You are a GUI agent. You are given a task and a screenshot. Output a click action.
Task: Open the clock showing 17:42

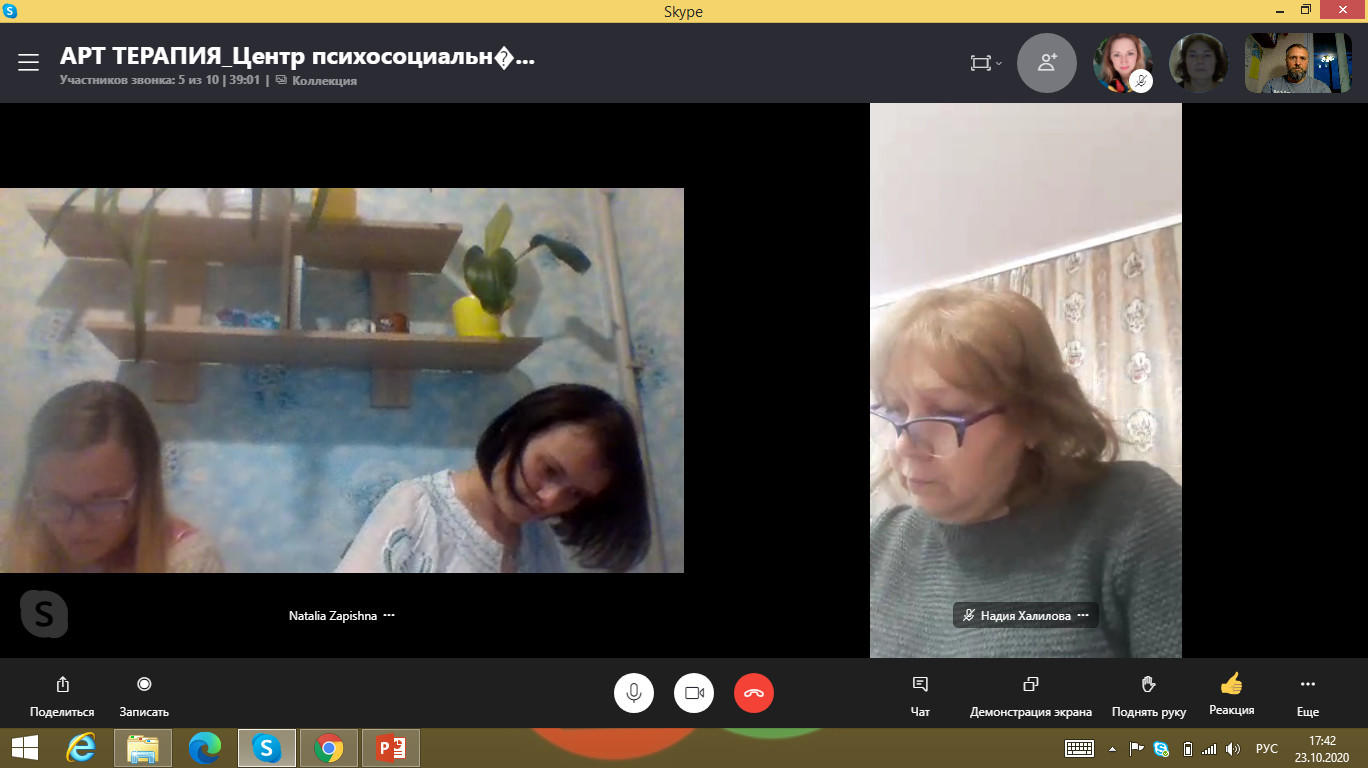(1322, 748)
